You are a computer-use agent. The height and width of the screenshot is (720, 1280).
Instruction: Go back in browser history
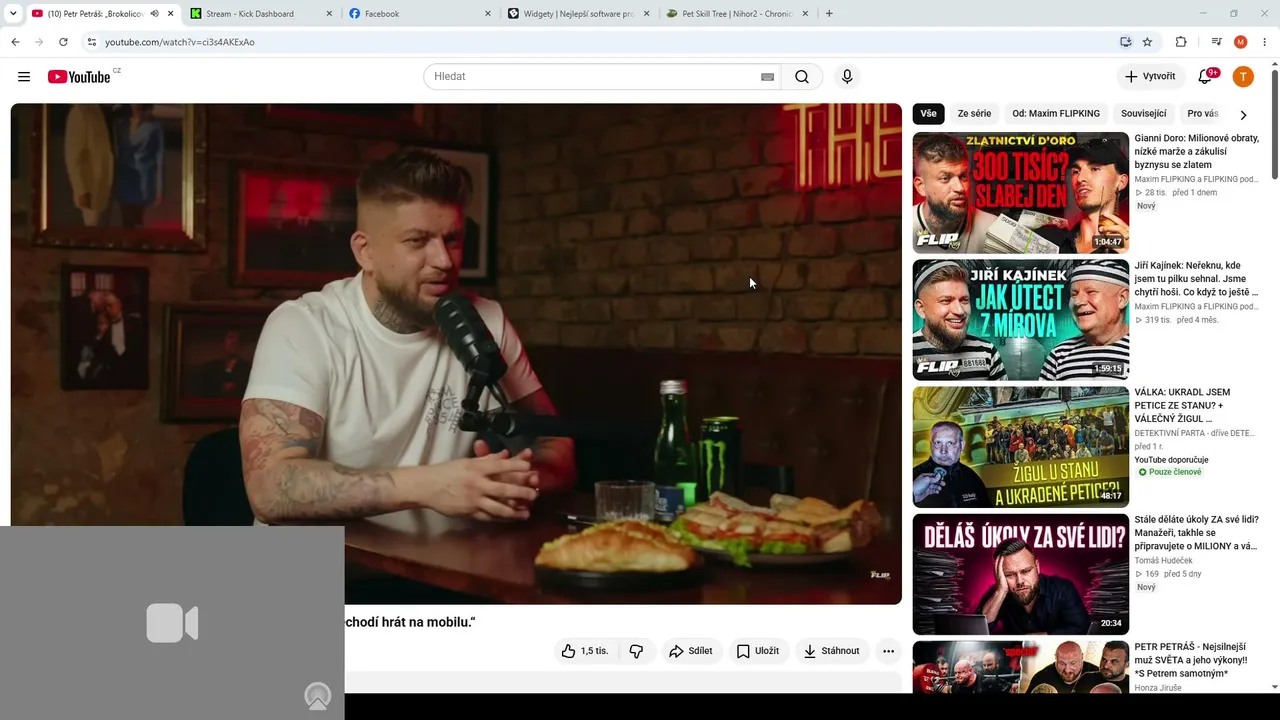(x=15, y=42)
